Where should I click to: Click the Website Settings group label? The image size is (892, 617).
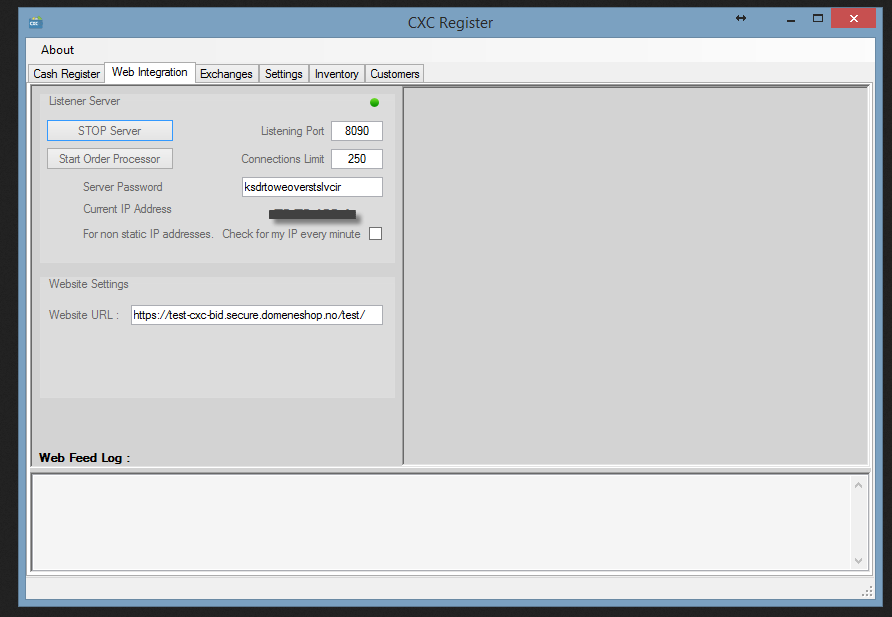(89, 284)
